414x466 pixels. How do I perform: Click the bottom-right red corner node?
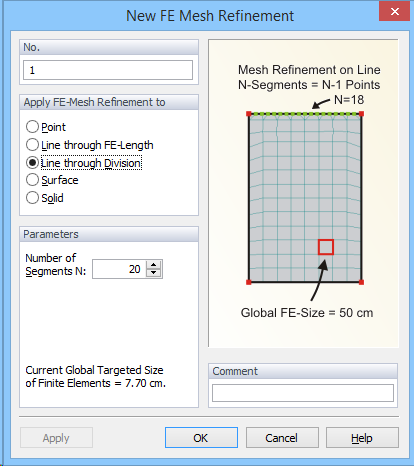[x=361, y=282]
